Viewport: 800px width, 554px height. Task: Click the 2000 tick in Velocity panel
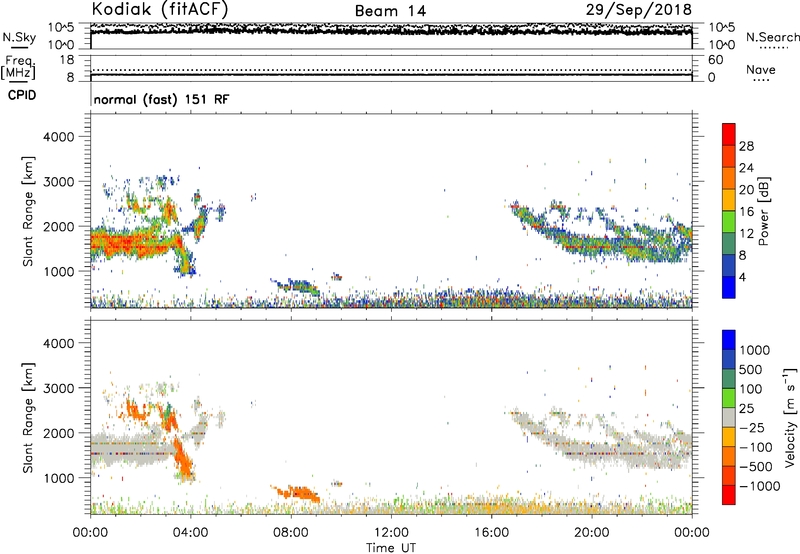tap(58, 434)
